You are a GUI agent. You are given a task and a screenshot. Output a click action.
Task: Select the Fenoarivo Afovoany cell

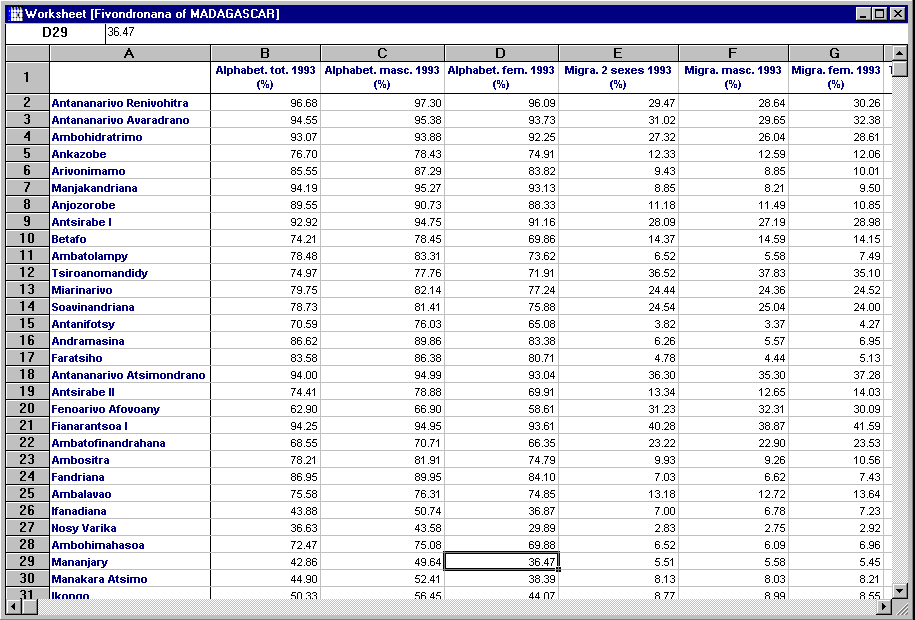(130, 409)
